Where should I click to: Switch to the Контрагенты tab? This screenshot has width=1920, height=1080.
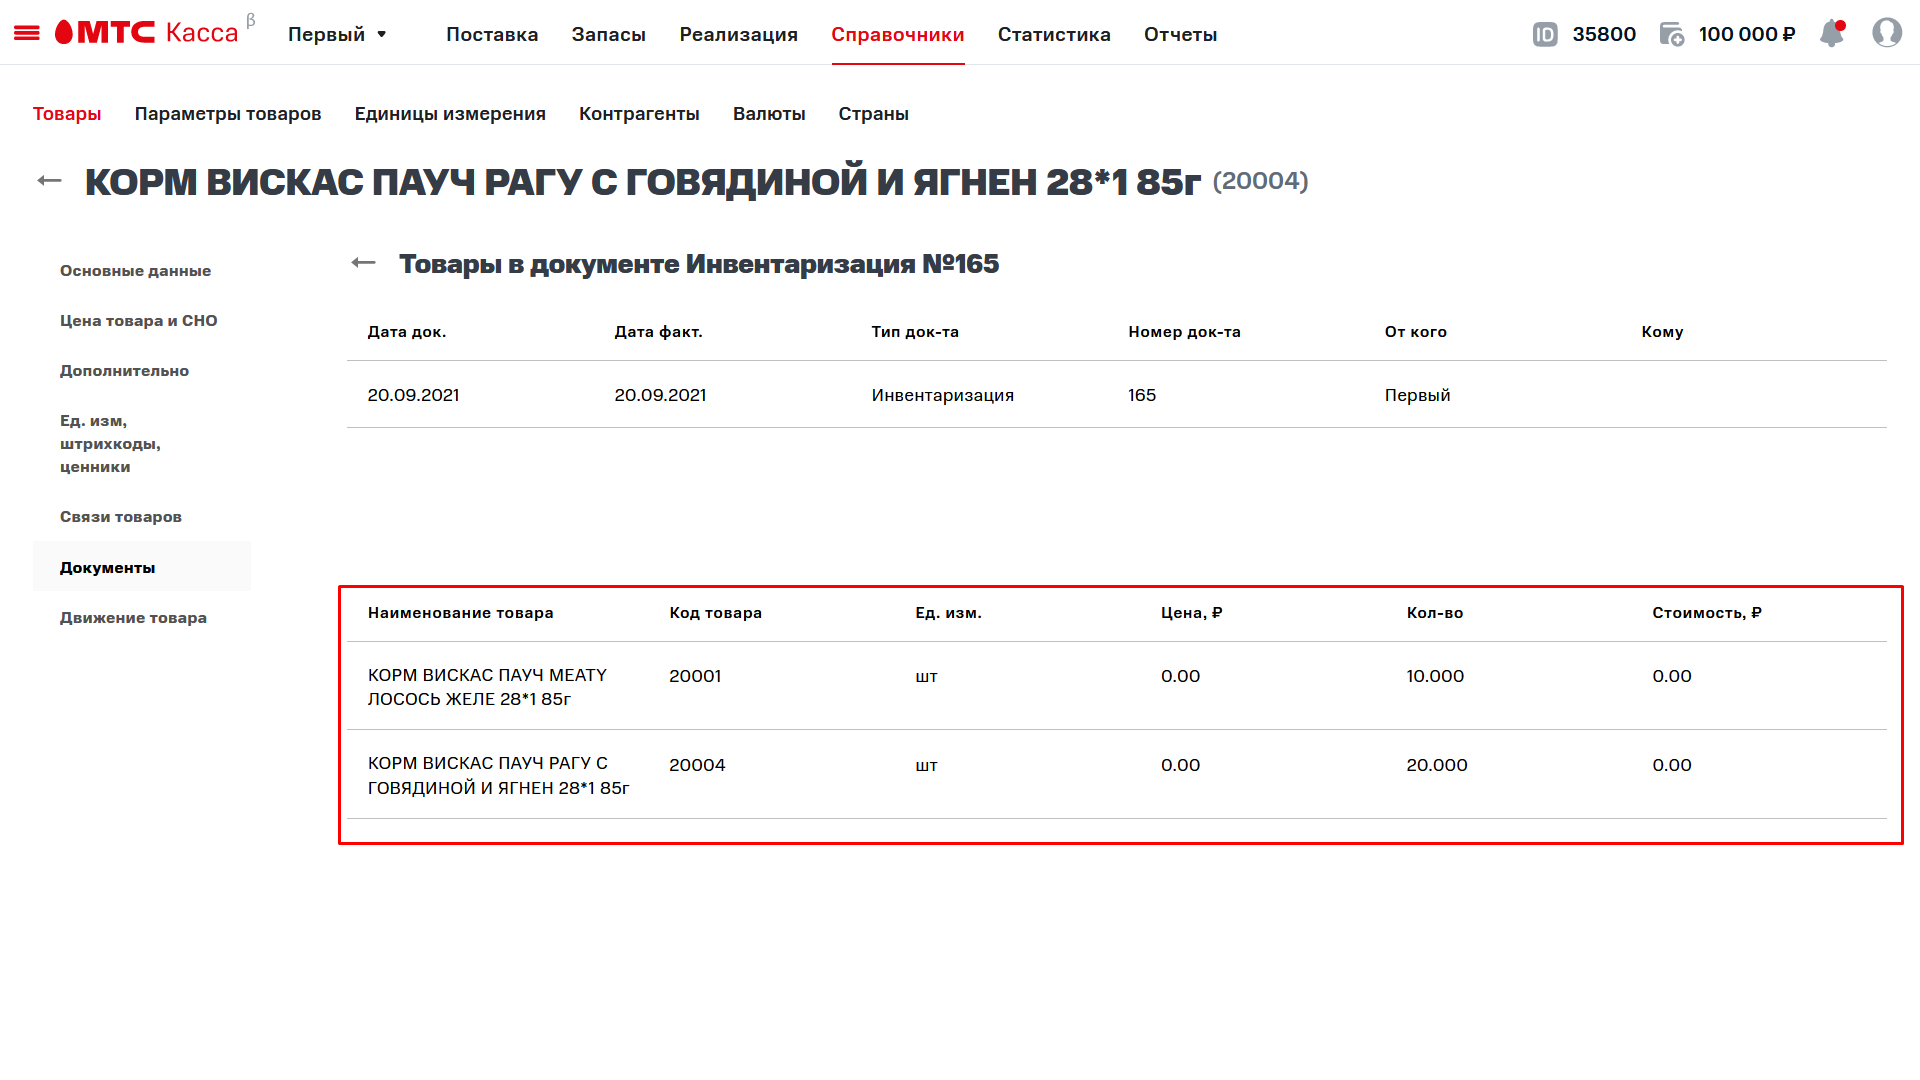639,114
